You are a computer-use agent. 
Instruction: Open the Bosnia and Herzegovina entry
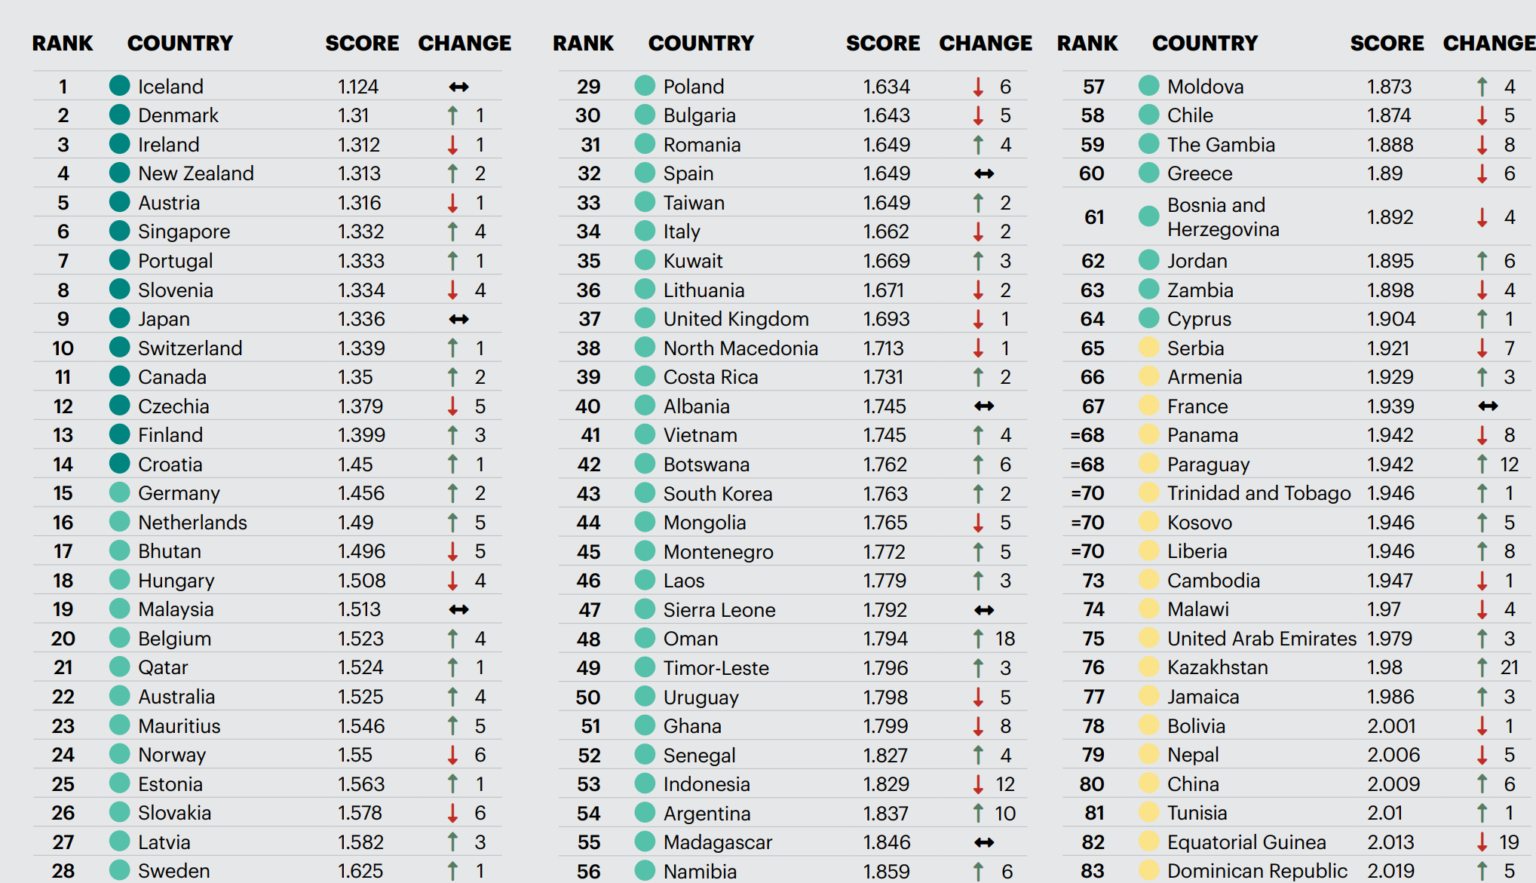(x=1222, y=217)
